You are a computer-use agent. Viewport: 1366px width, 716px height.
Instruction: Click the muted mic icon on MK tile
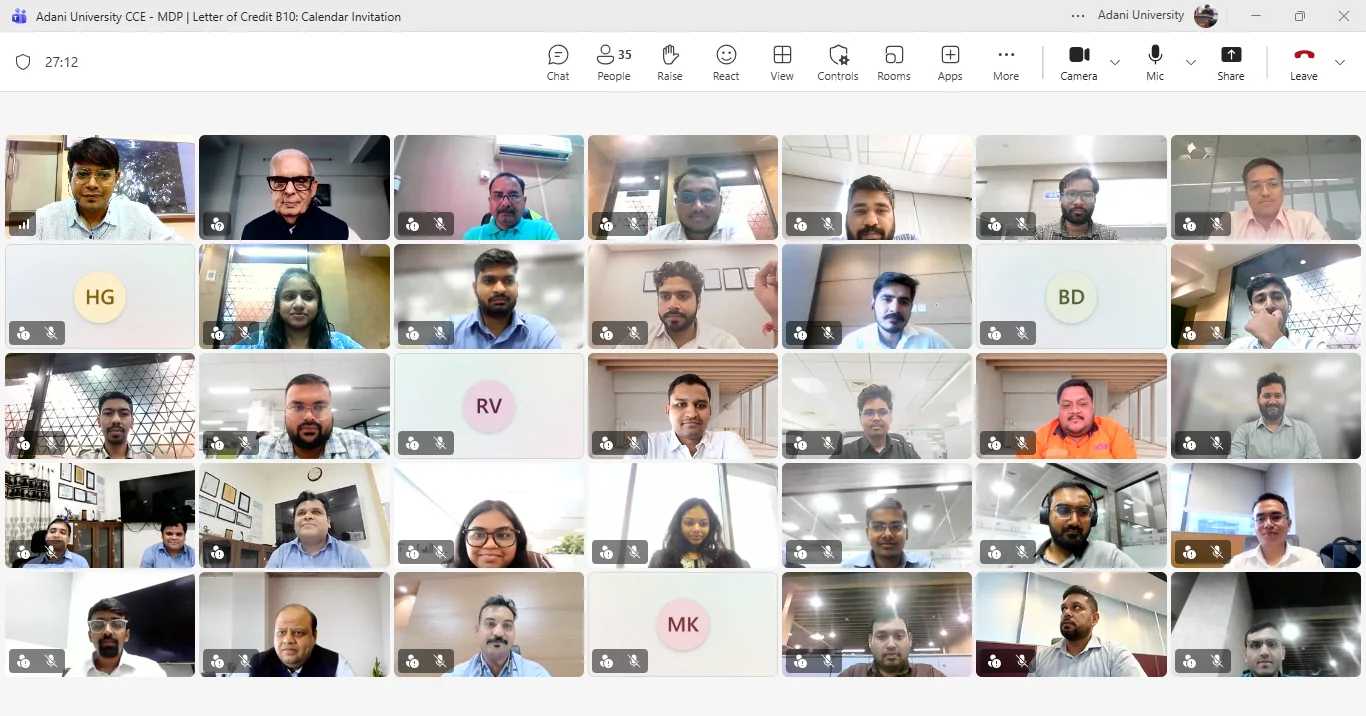point(633,661)
